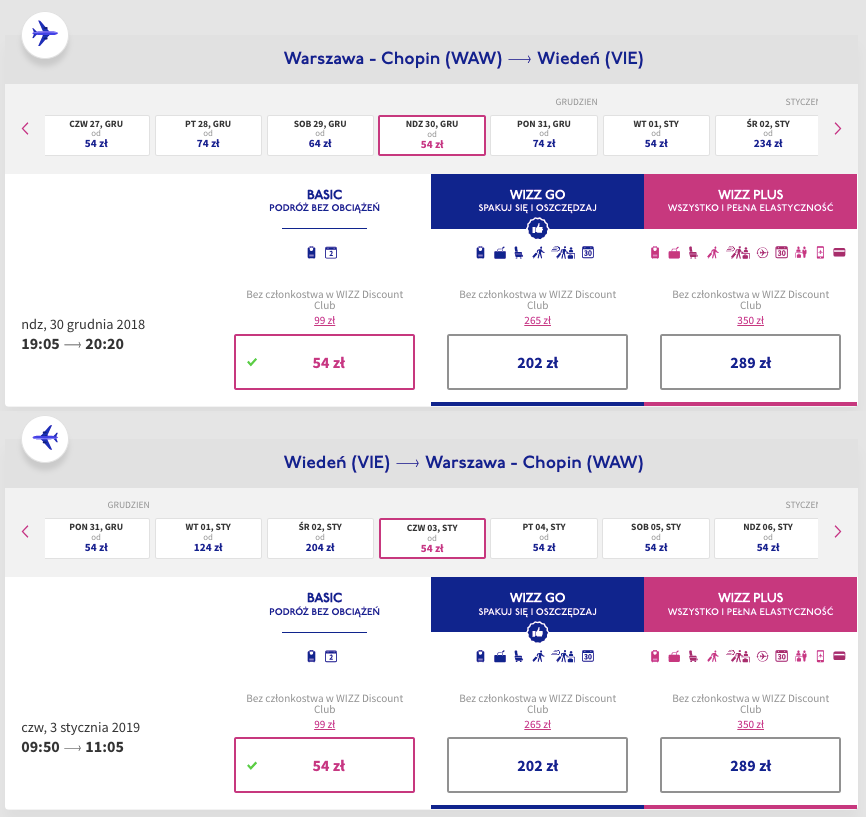
Task: Click the airplane icon beside Warszawa → Wiedeń header
Action: 45,35
